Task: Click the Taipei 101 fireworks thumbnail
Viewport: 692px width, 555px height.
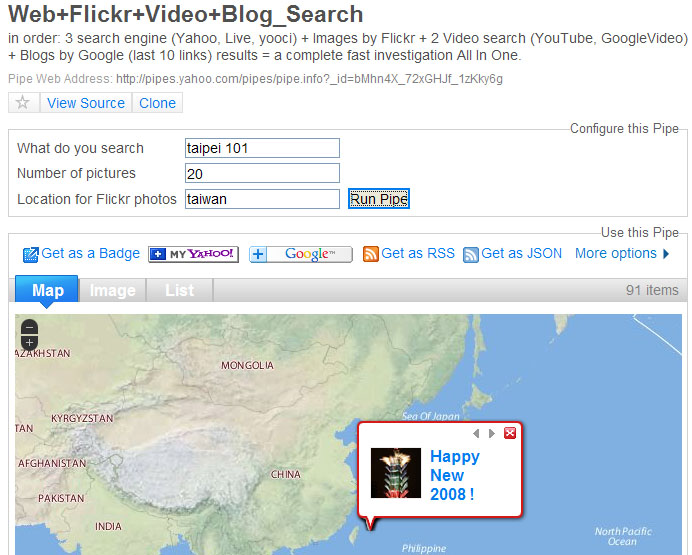Action: [396, 473]
